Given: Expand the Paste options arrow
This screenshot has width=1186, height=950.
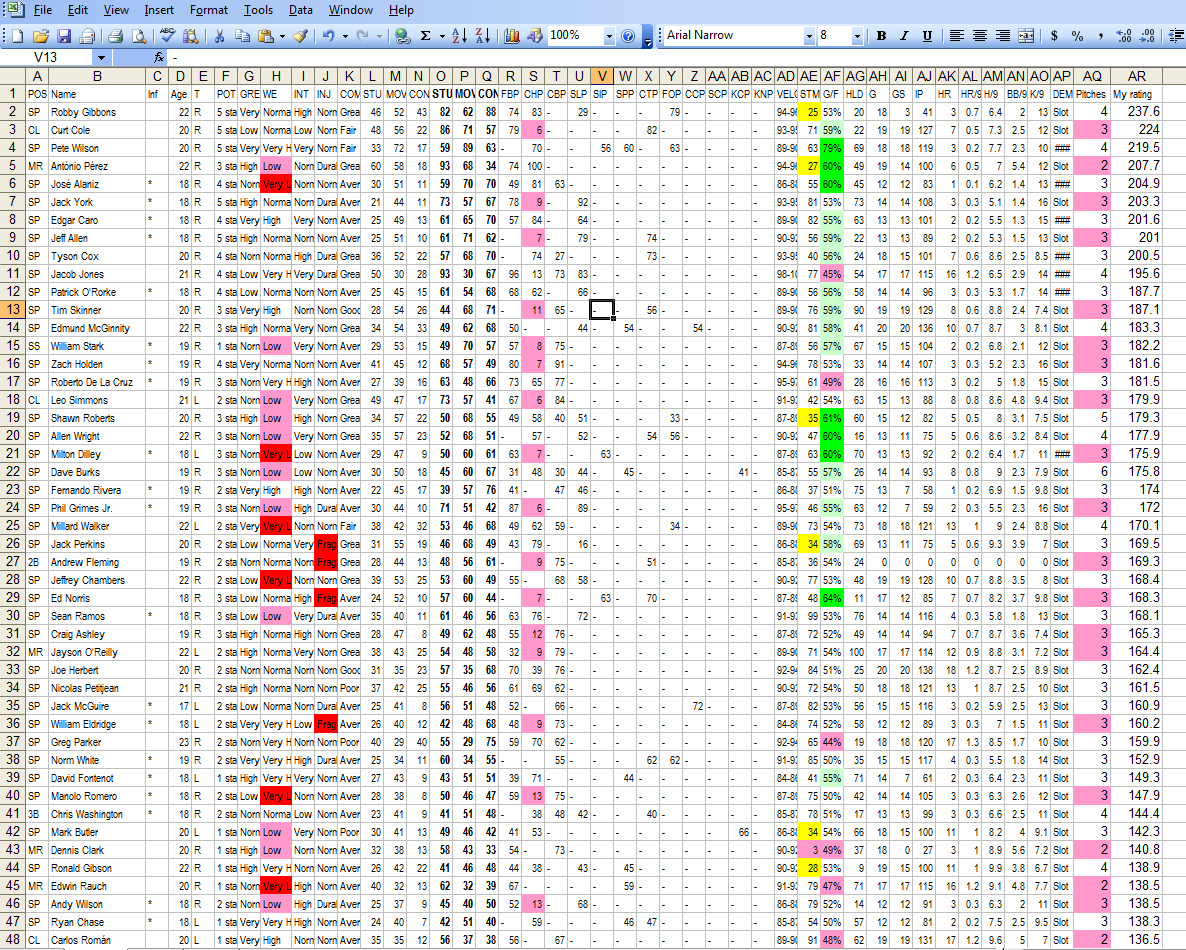Looking at the screenshot, I should pyautogui.click(x=282, y=36).
